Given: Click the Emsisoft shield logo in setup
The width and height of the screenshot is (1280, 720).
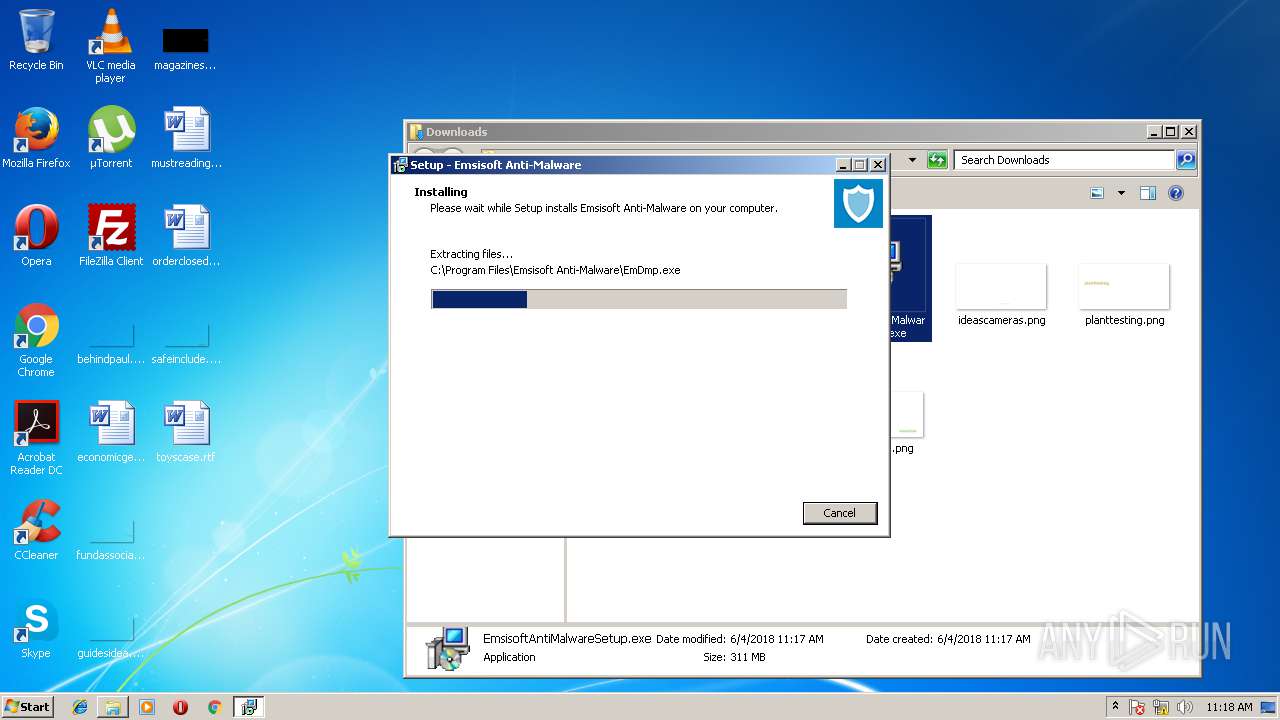Looking at the screenshot, I should [858, 203].
